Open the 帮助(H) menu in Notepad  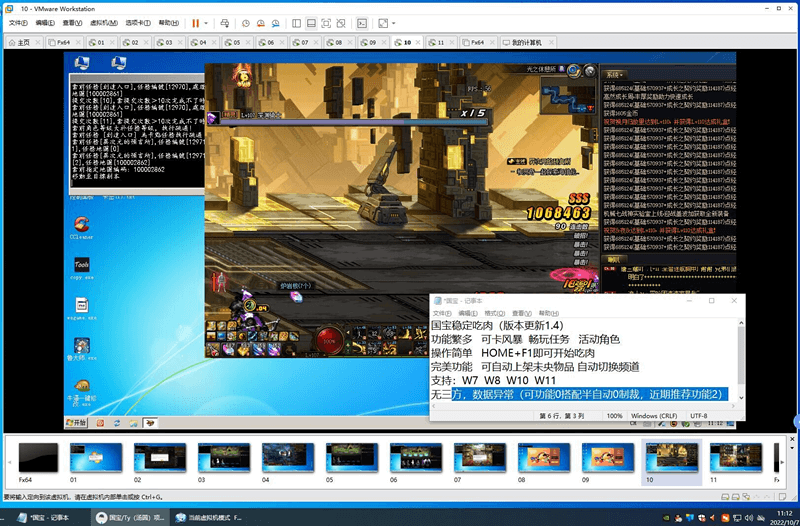(x=548, y=313)
